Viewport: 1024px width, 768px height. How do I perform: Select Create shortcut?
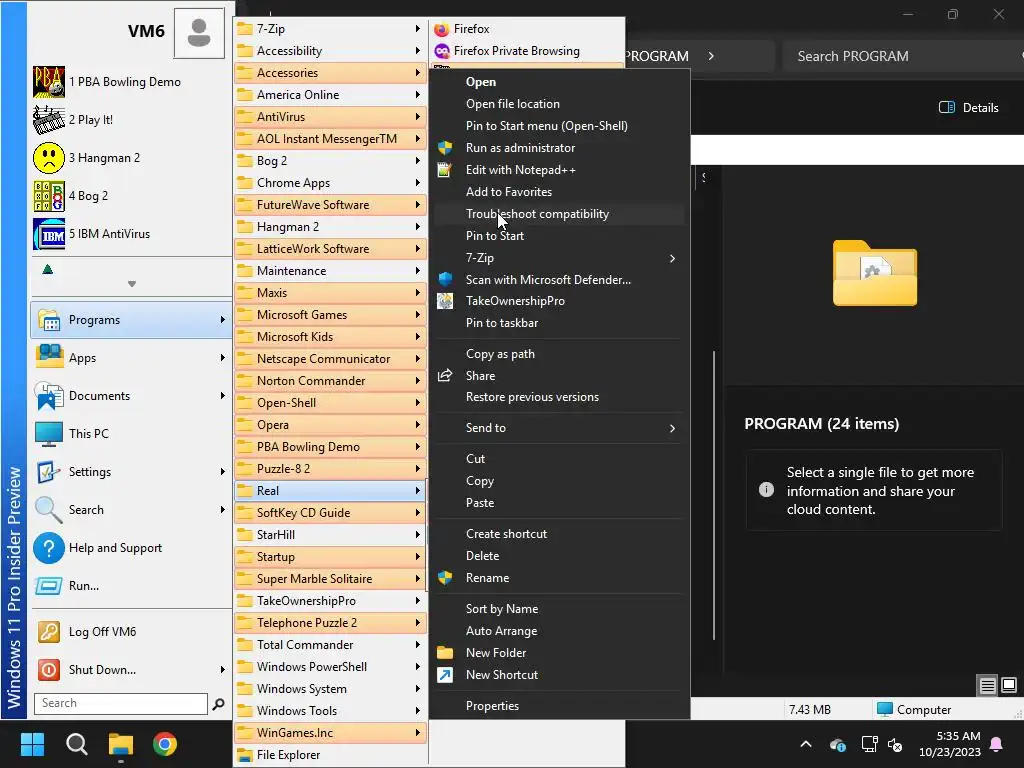[559, 534]
